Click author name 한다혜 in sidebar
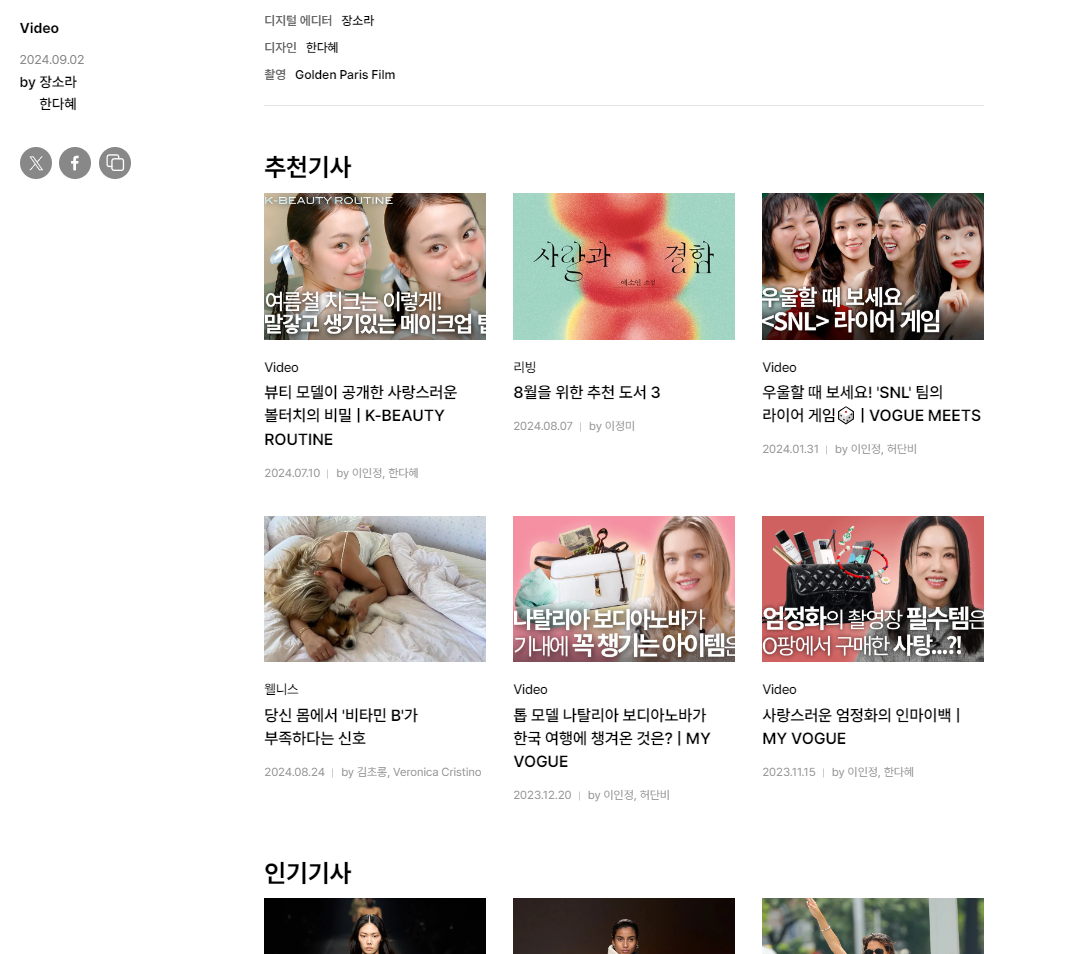 58,104
